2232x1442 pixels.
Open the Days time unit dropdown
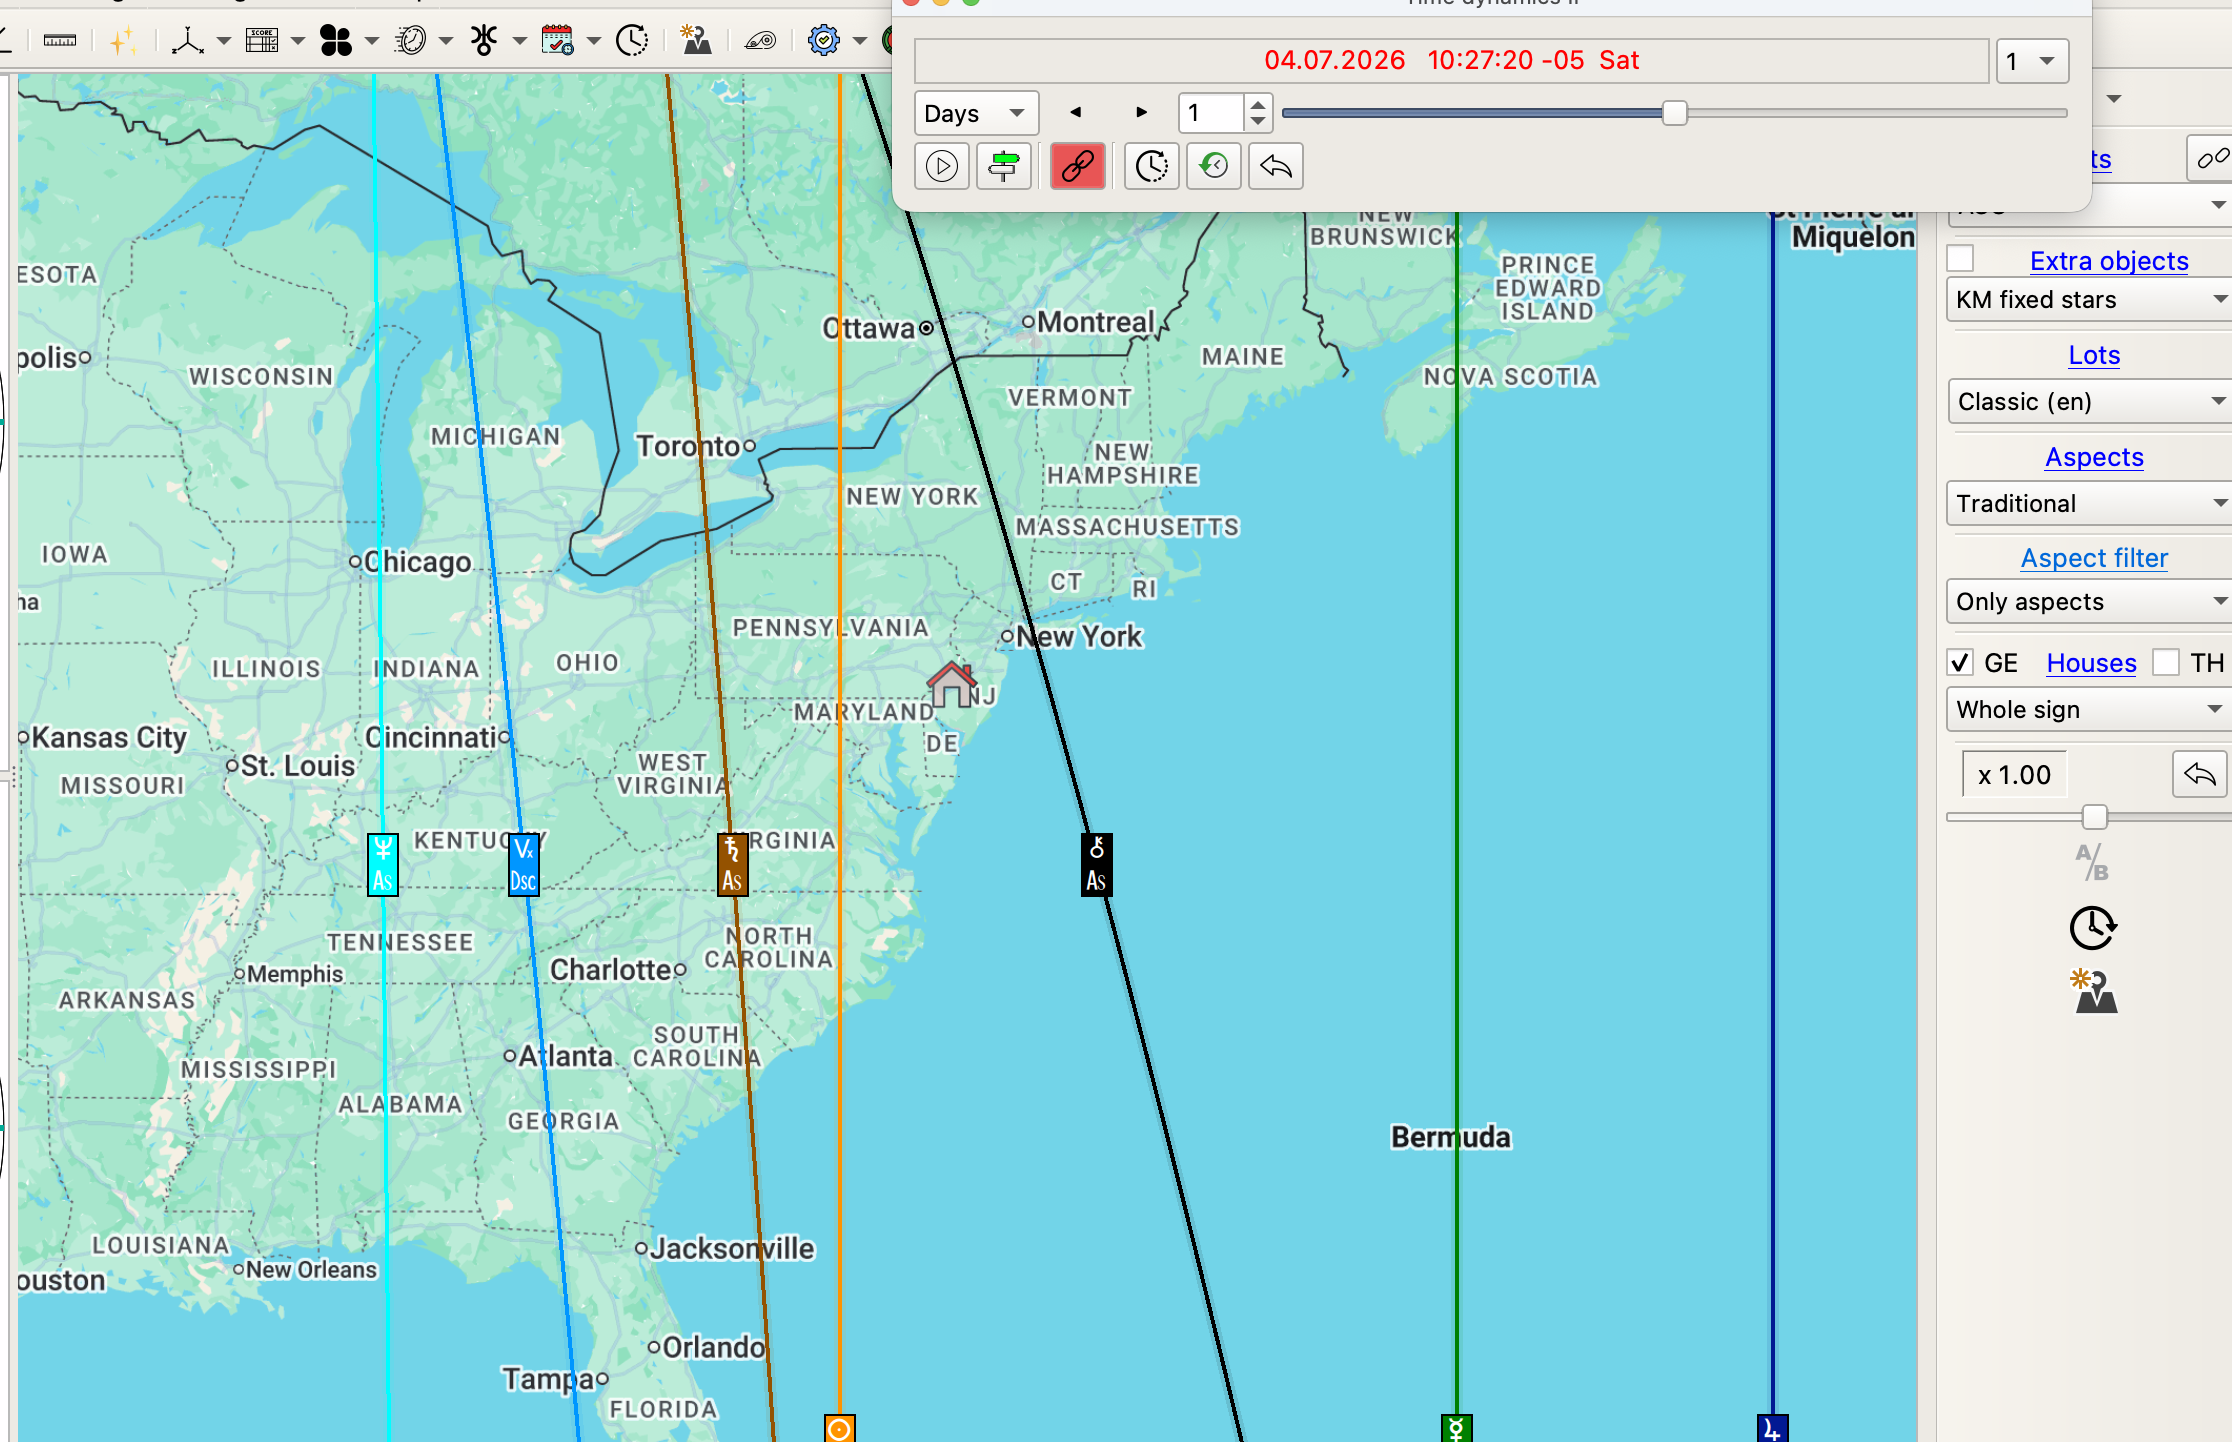click(975, 113)
